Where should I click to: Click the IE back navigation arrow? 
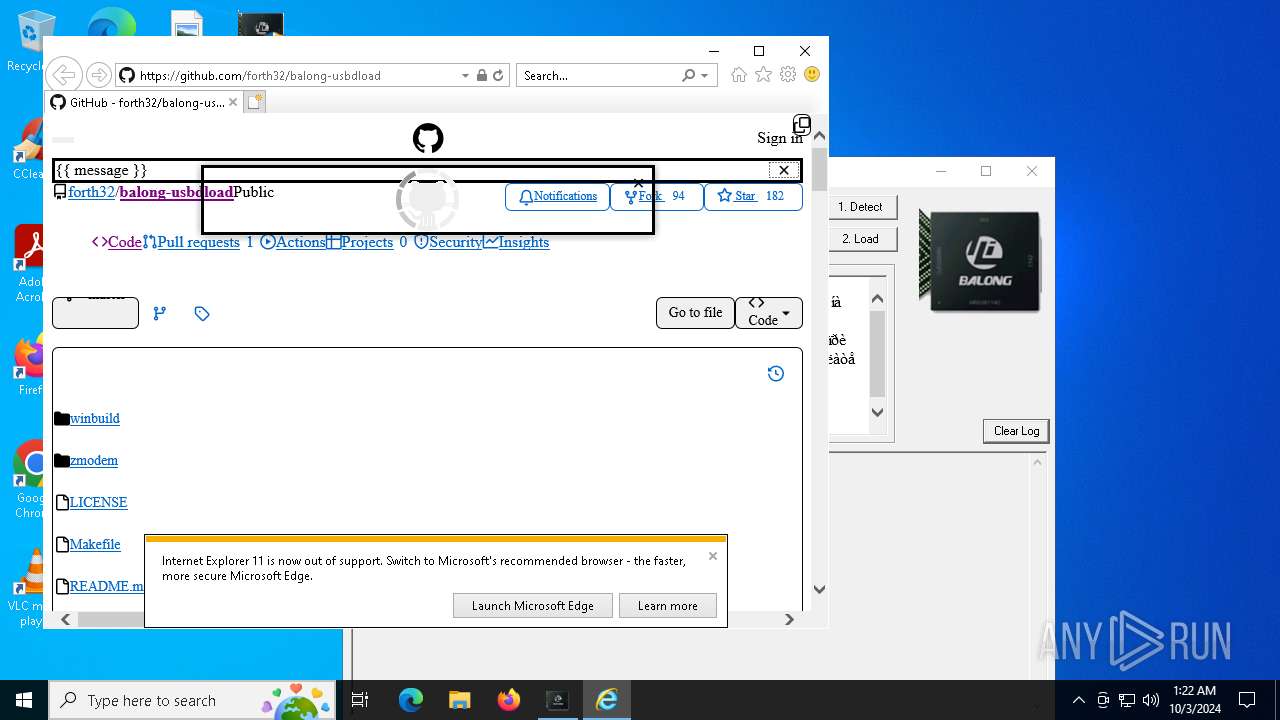(63, 75)
